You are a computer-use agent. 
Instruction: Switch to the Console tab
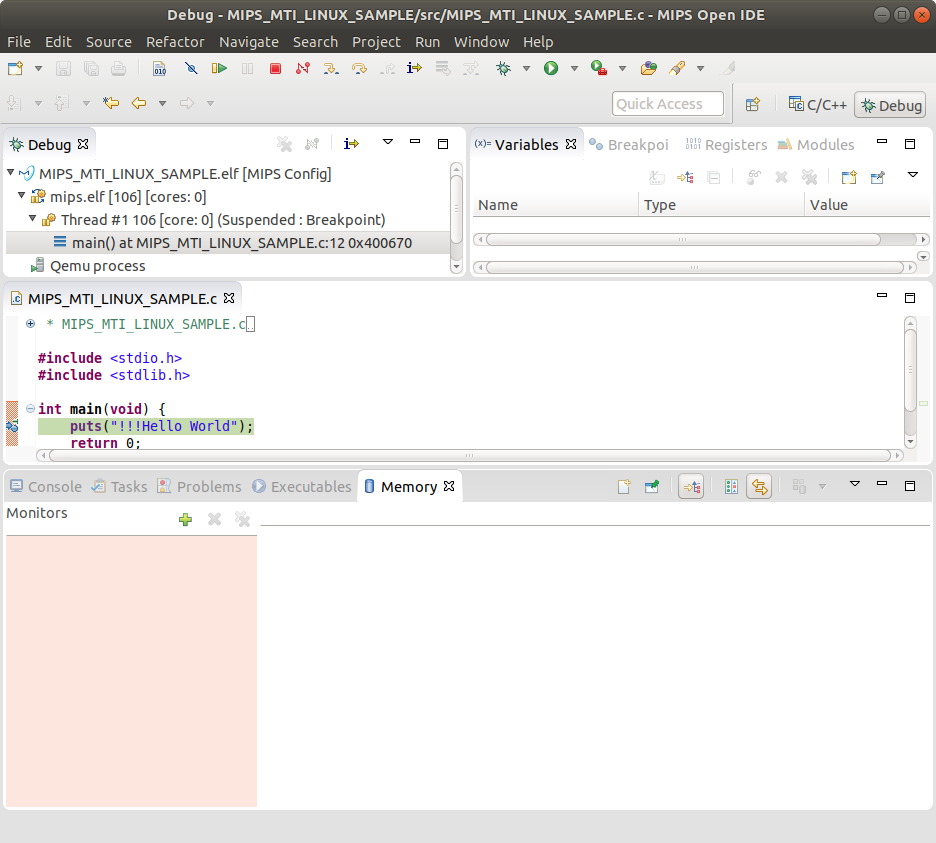(46, 487)
